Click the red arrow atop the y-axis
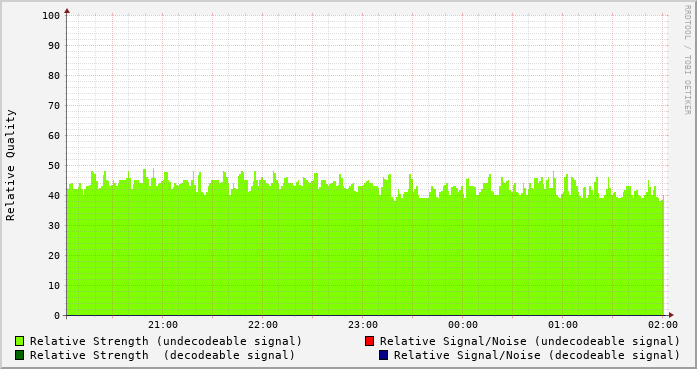 point(67,11)
